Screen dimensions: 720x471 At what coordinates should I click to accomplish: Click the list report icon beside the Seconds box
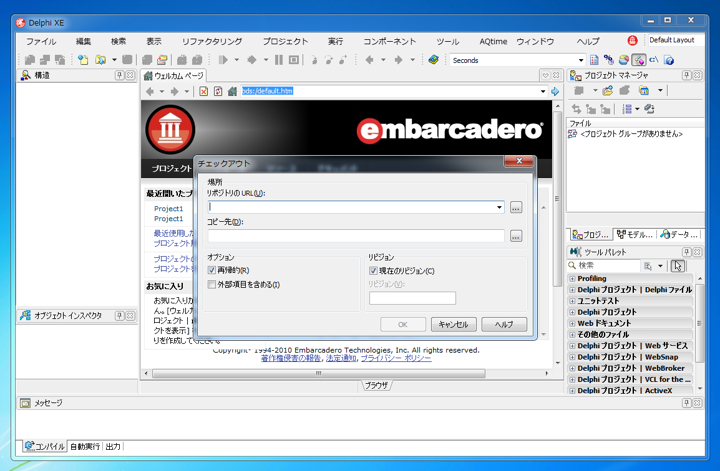pos(594,60)
